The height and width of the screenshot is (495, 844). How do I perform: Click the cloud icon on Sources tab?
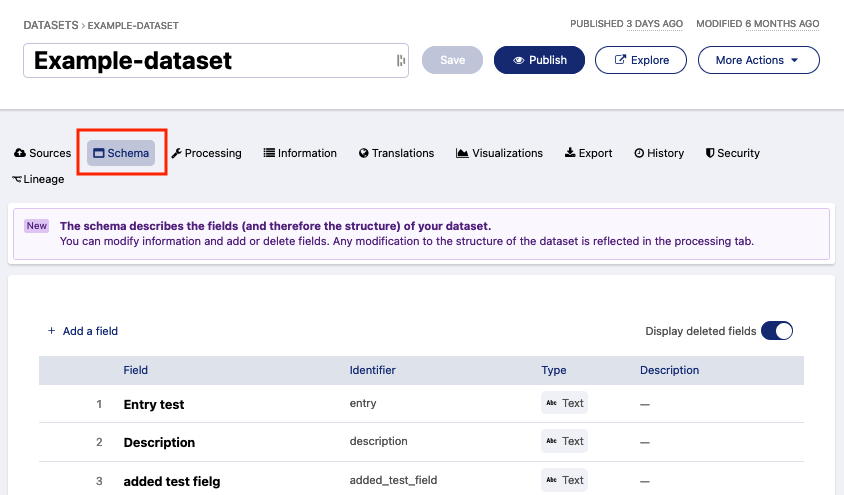point(20,153)
